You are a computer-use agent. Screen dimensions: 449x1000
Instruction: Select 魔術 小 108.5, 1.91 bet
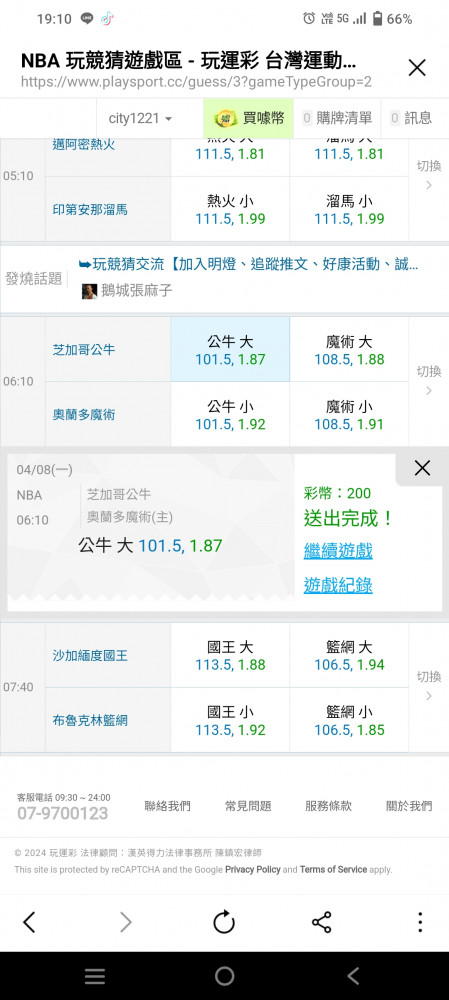pos(349,415)
